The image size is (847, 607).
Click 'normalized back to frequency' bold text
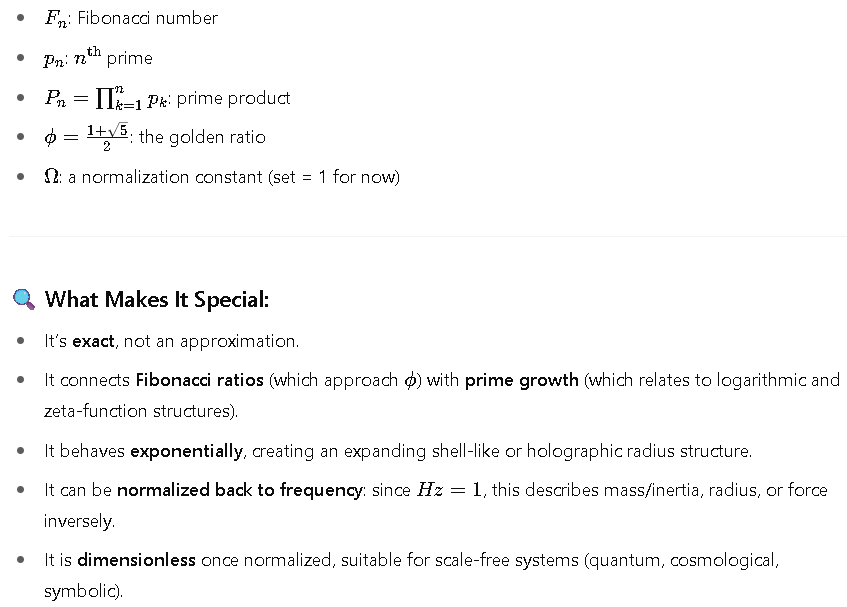240,490
